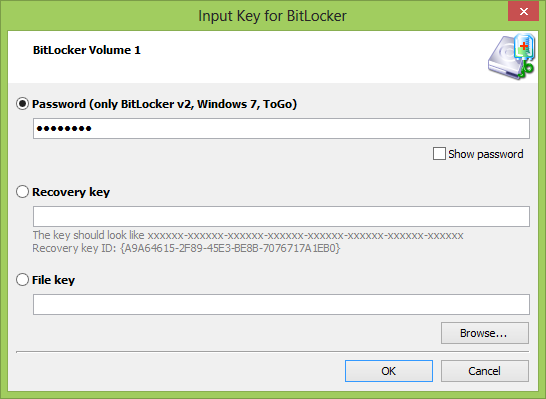The image size is (546, 399).
Task: Open file picker with Browse... button
Action: 485,333
